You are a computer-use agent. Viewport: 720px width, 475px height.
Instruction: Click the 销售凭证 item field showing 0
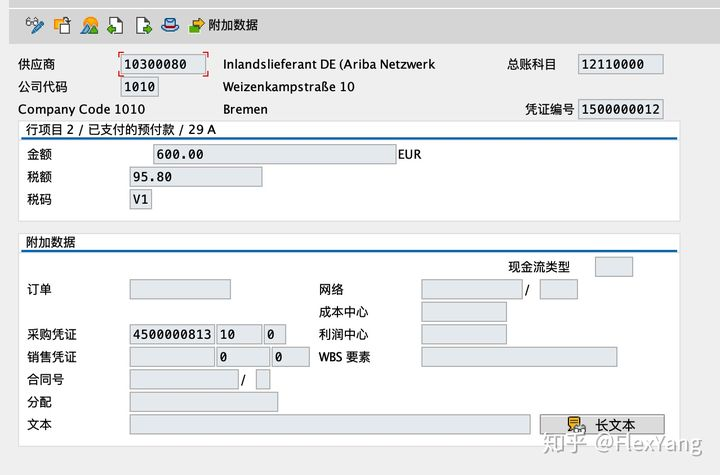pyautogui.click(x=243, y=357)
